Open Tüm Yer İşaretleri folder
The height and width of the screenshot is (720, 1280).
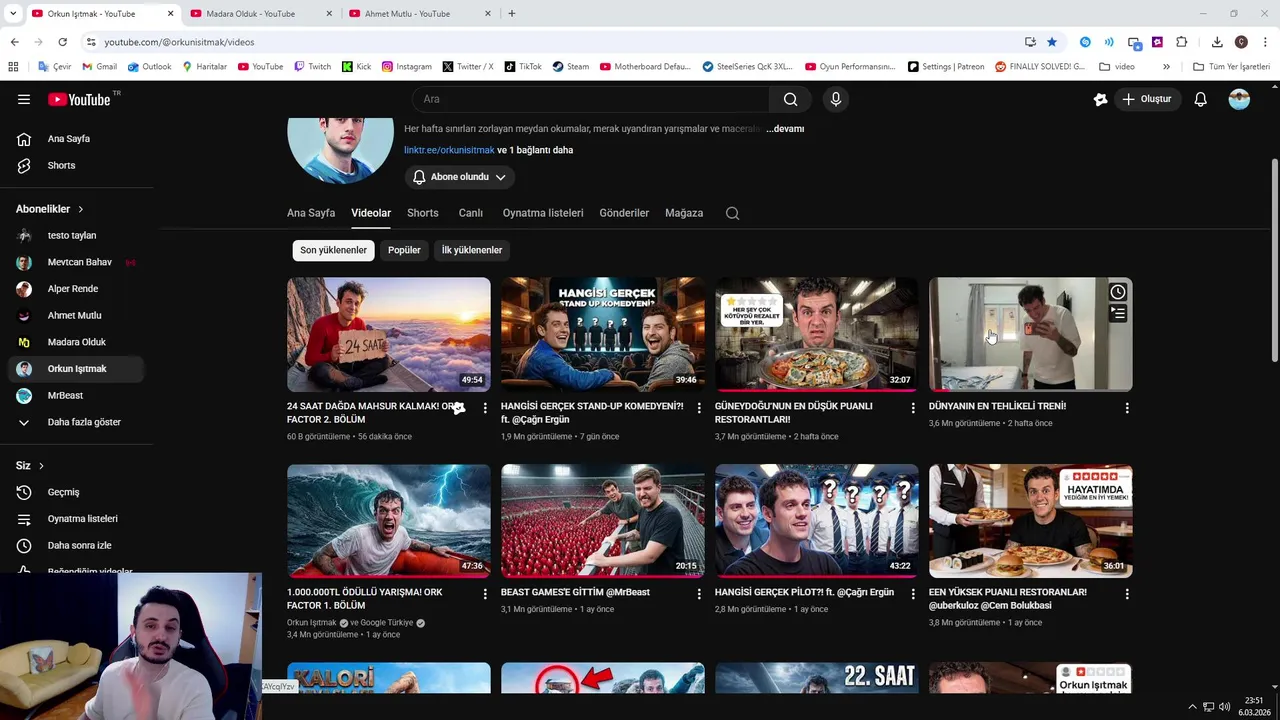(1231, 67)
